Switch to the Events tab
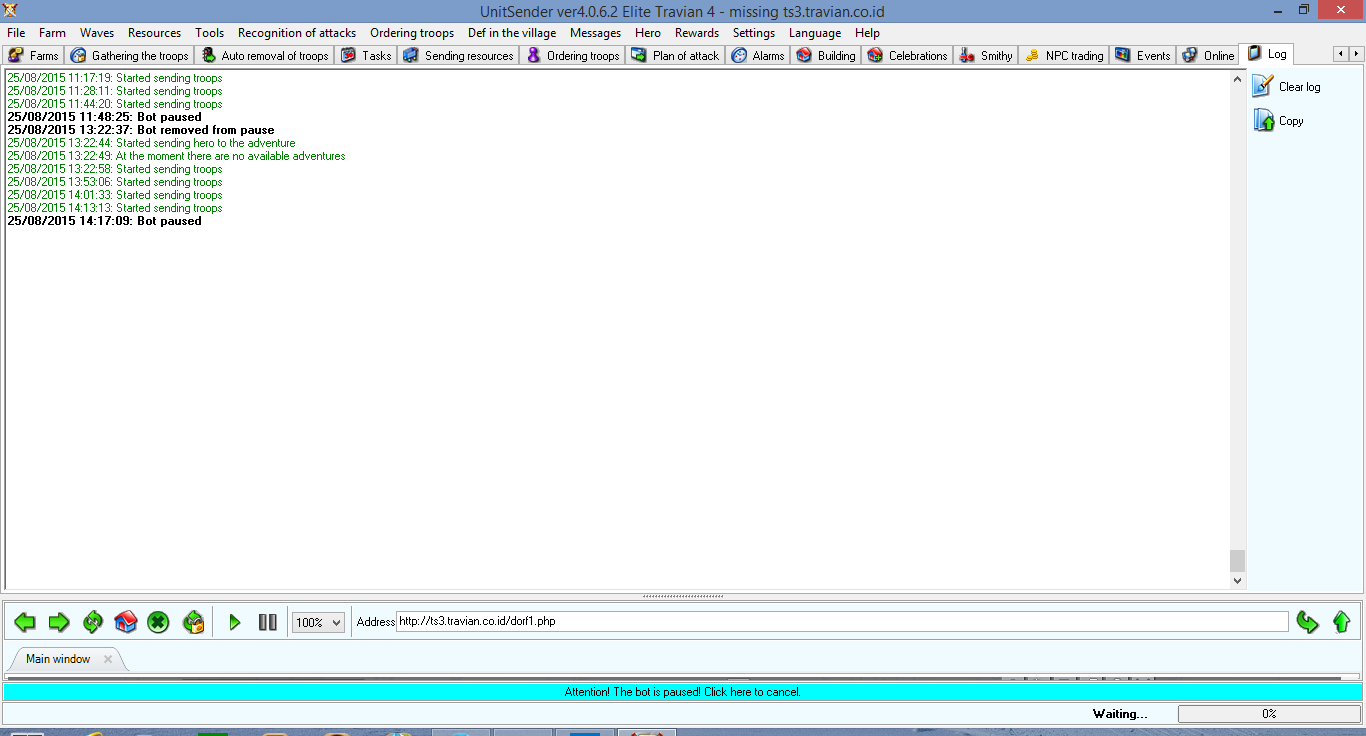Screen dimensions: 1366x736 1143,56
